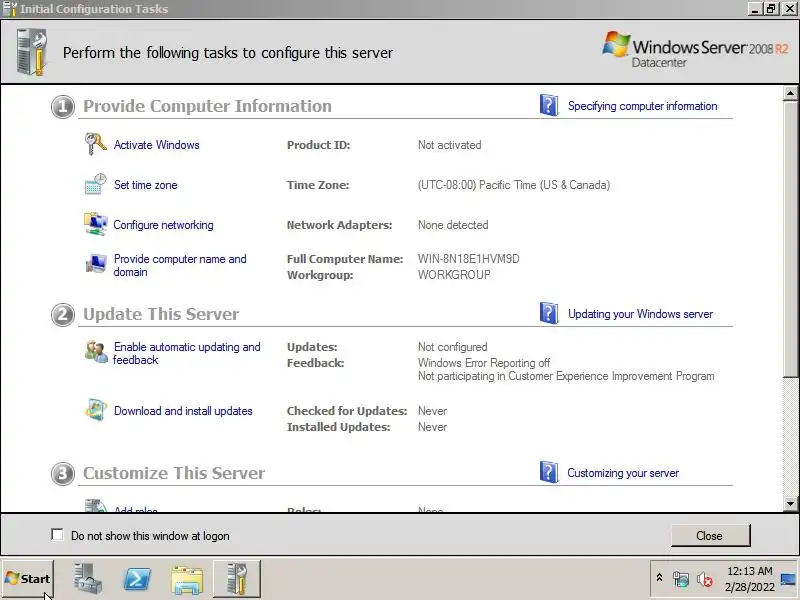Click the Activate Windows keys icon
The width and height of the screenshot is (800, 600).
(95, 144)
